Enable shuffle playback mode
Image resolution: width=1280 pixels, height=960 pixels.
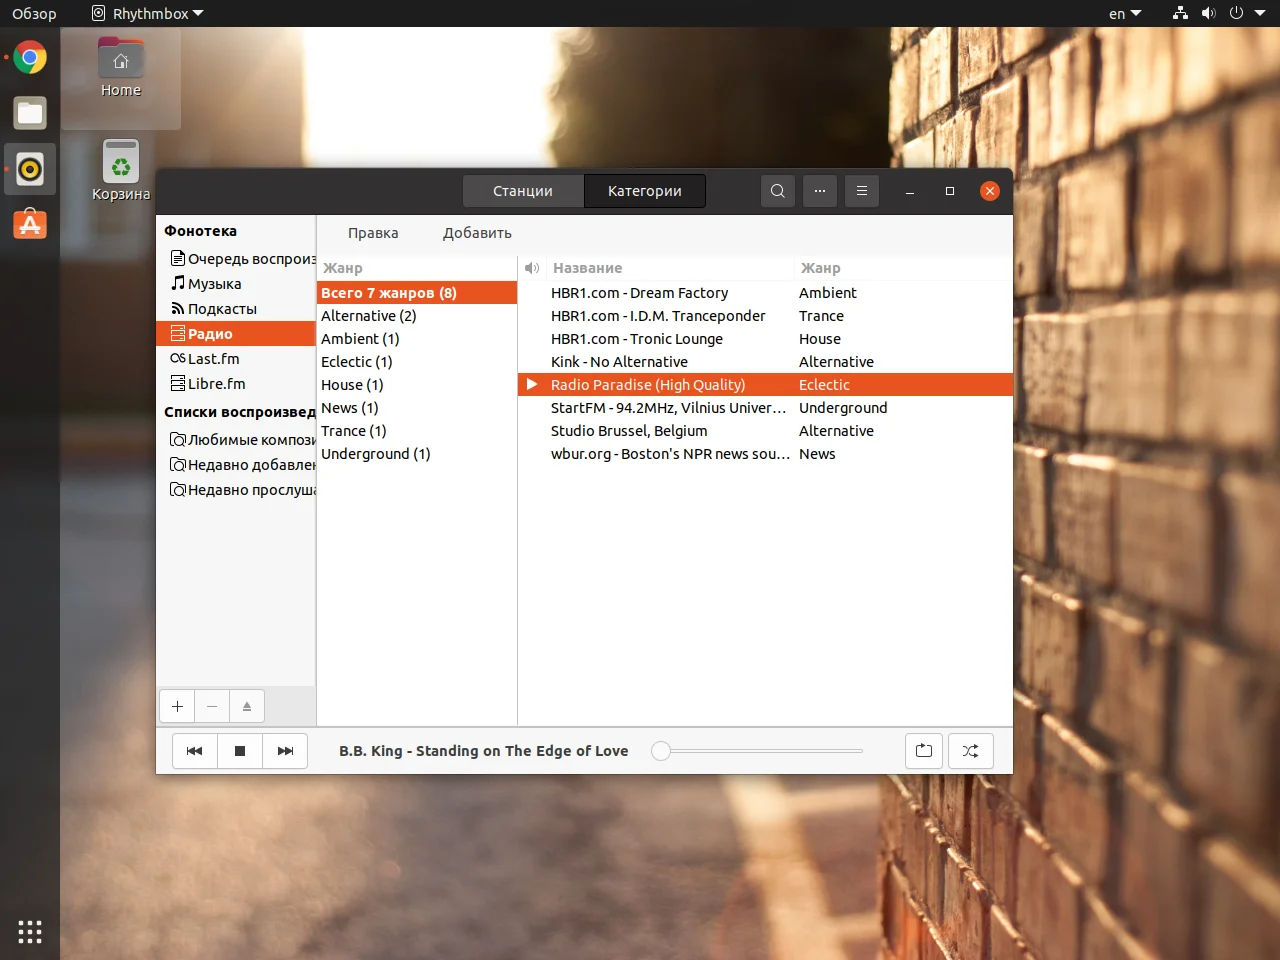971,751
